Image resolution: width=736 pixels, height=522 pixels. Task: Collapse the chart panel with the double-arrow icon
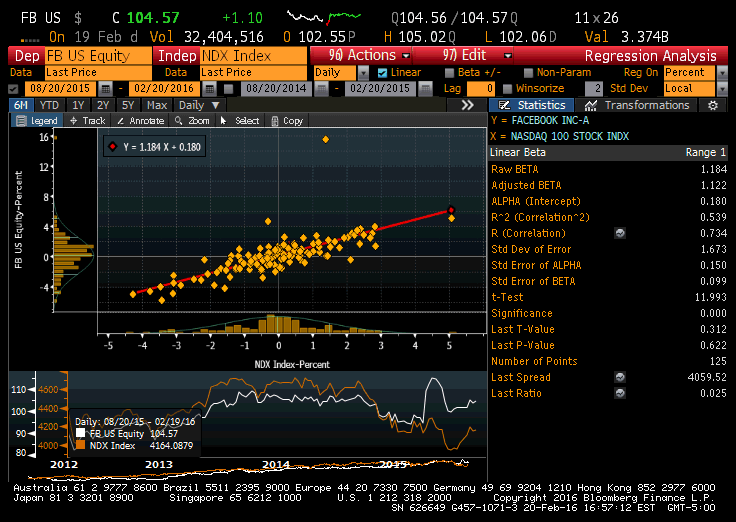tap(467, 105)
